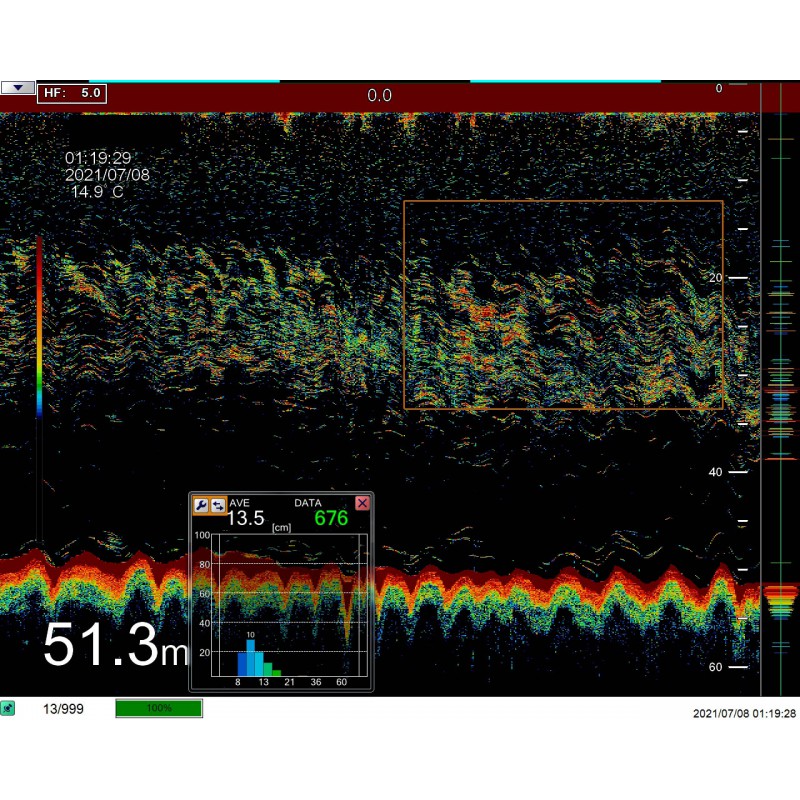Click the vertical echo color scale bar

39,327
